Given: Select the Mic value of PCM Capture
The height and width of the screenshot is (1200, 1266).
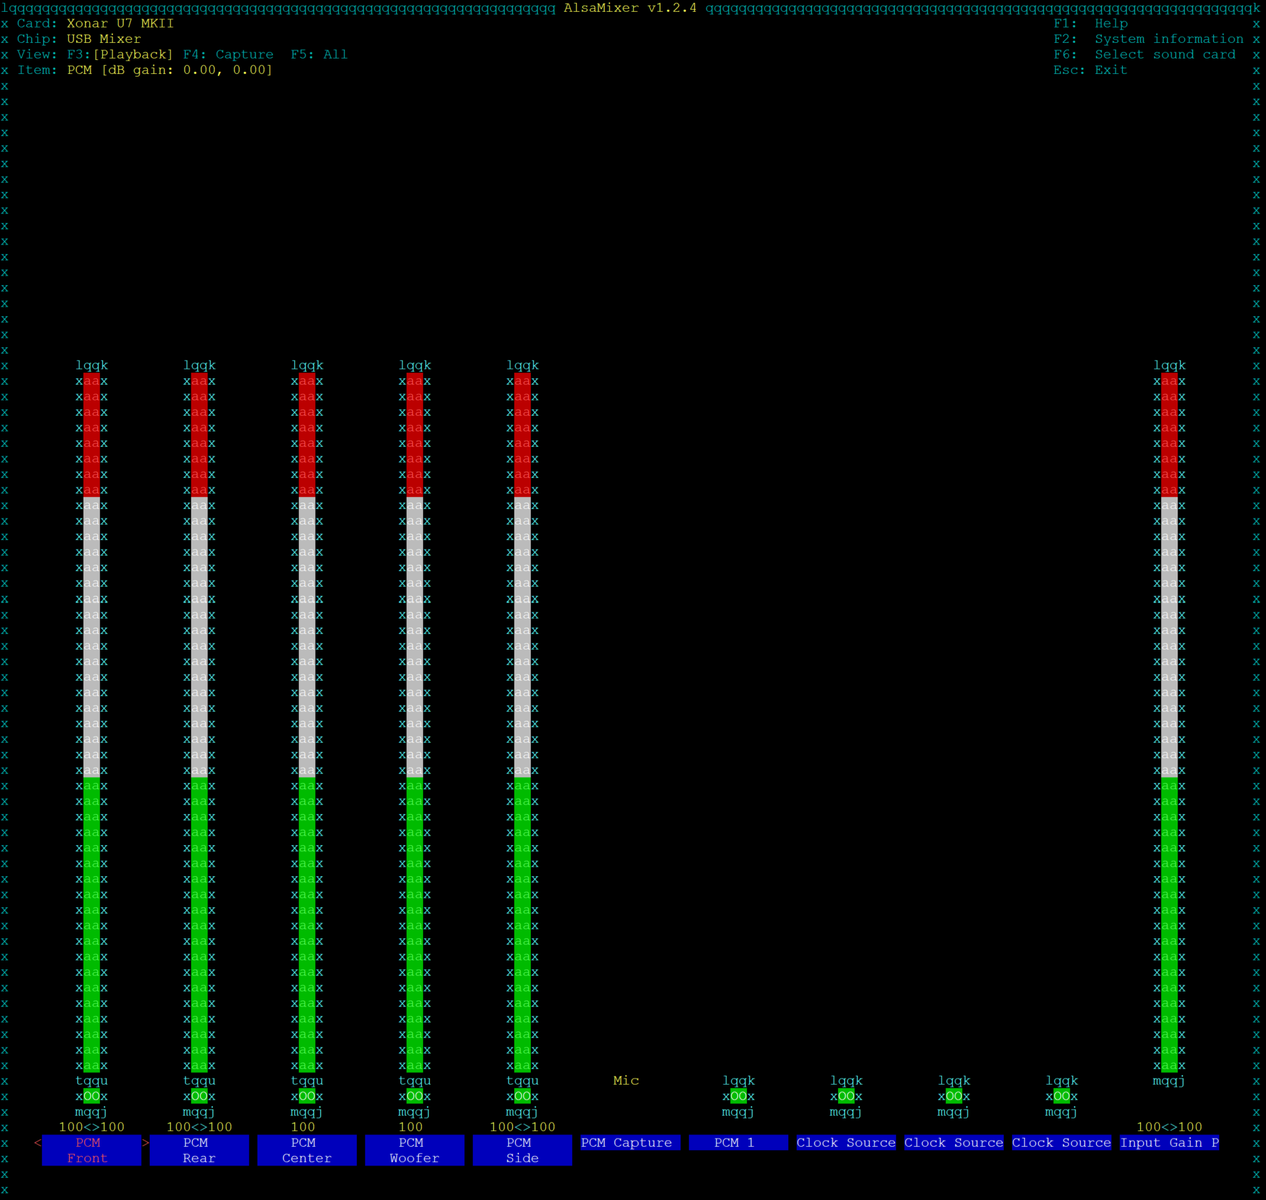Looking at the screenshot, I should point(626,1081).
